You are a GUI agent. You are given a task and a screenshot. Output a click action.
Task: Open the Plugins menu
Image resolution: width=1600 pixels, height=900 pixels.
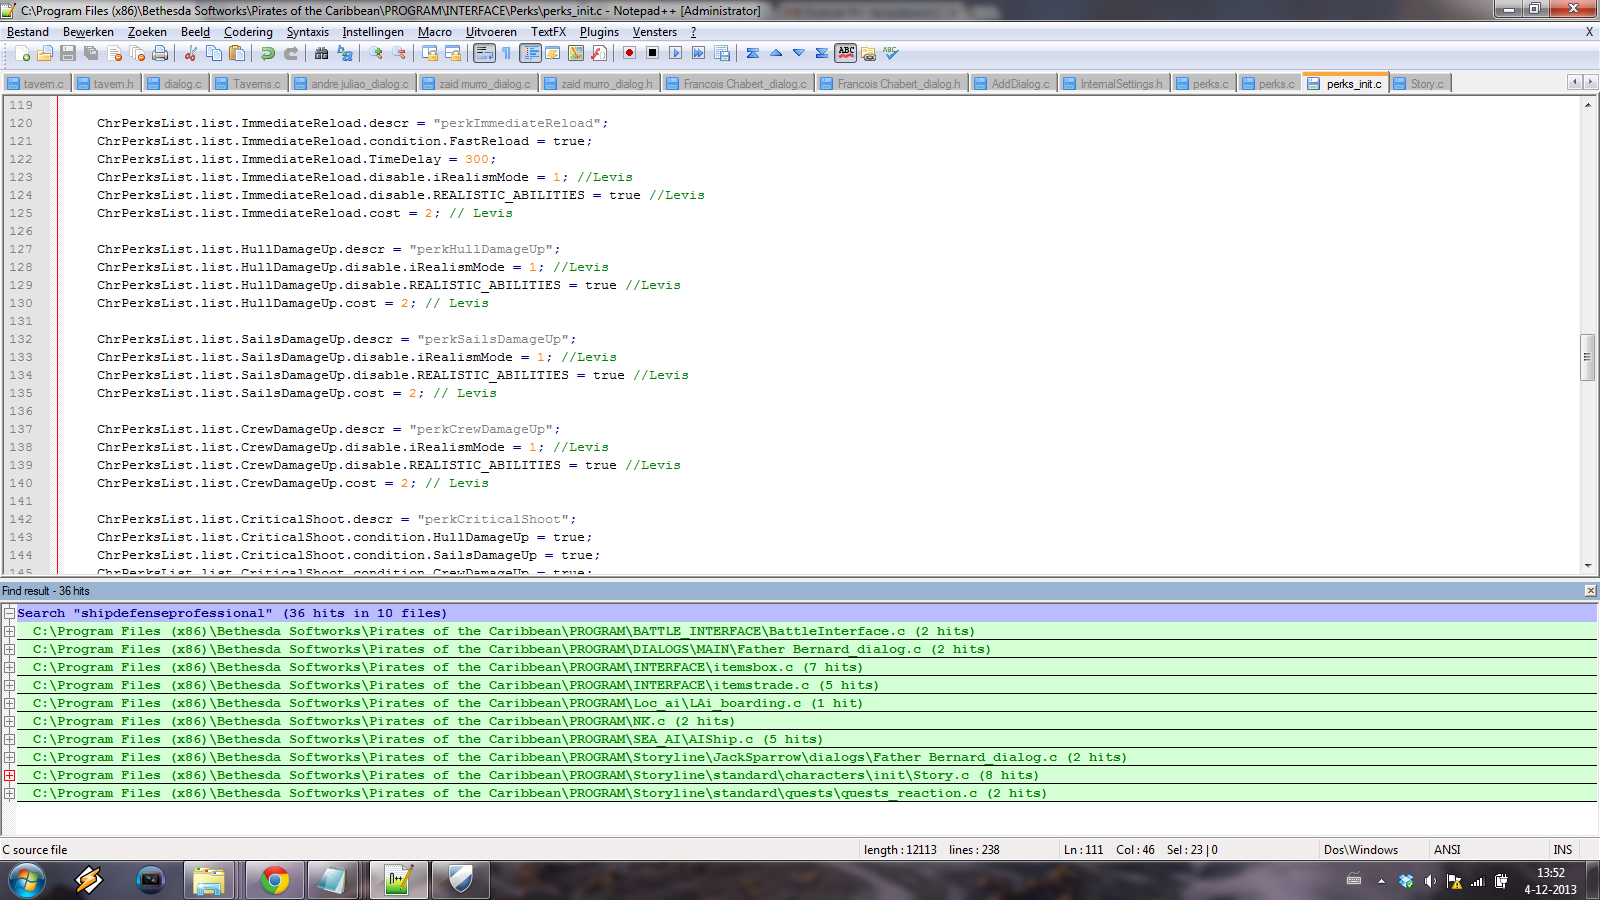(x=599, y=32)
